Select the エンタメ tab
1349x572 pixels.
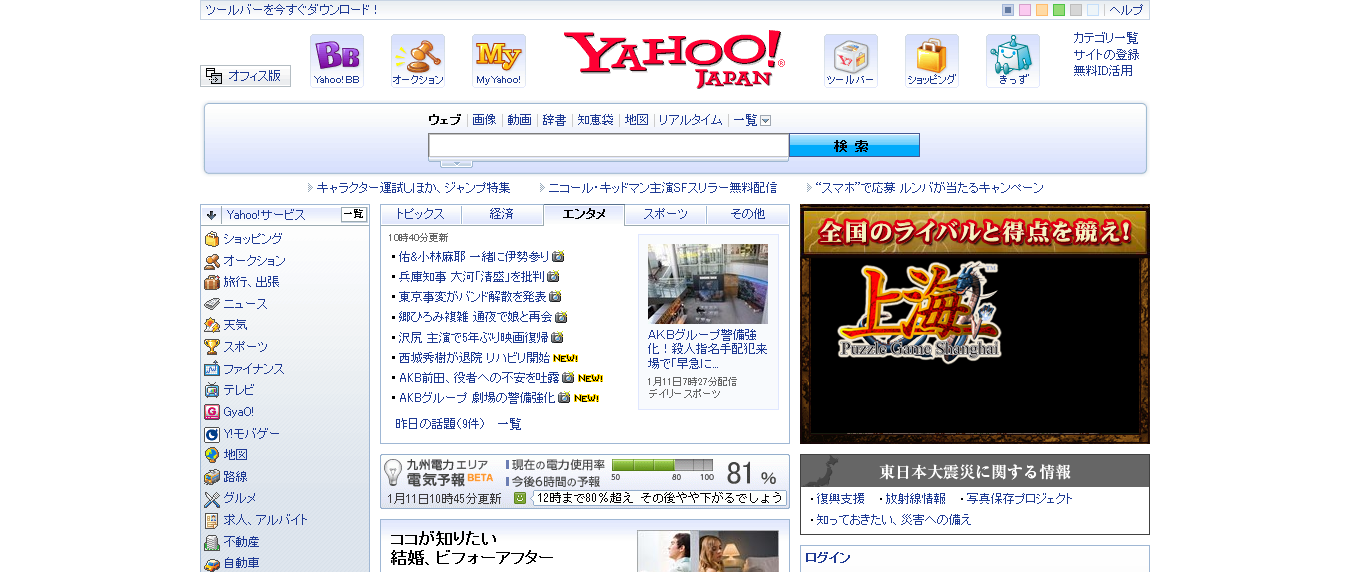tap(584, 214)
